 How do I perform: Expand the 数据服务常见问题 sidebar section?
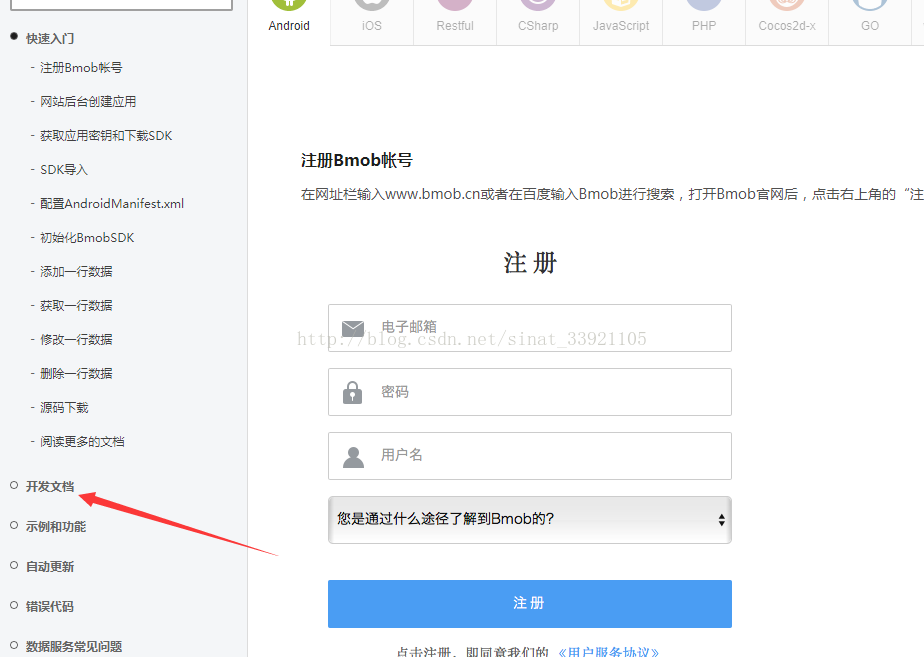pyautogui.click(x=74, y=646)
